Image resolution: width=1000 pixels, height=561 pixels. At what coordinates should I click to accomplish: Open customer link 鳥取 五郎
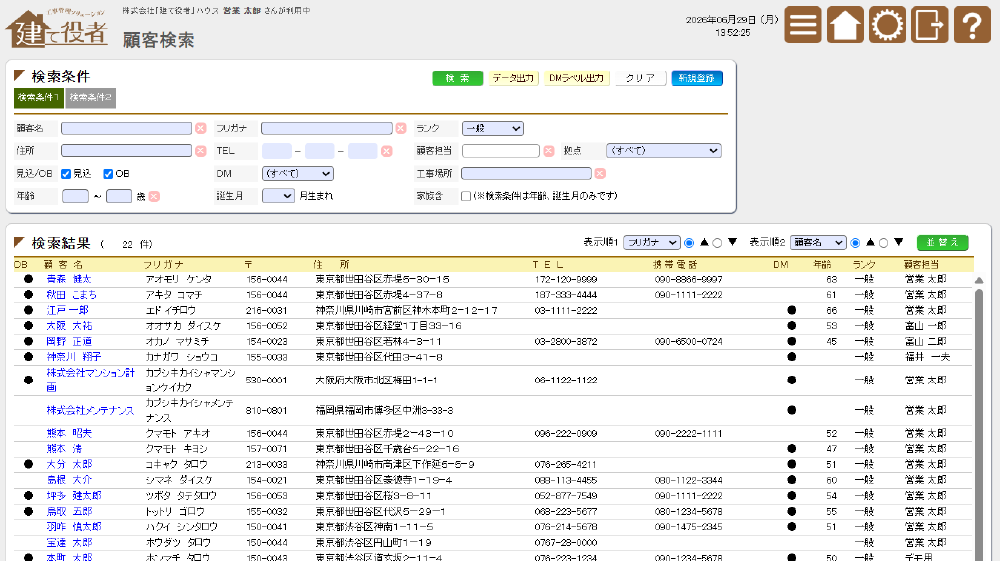click(69, 511)
